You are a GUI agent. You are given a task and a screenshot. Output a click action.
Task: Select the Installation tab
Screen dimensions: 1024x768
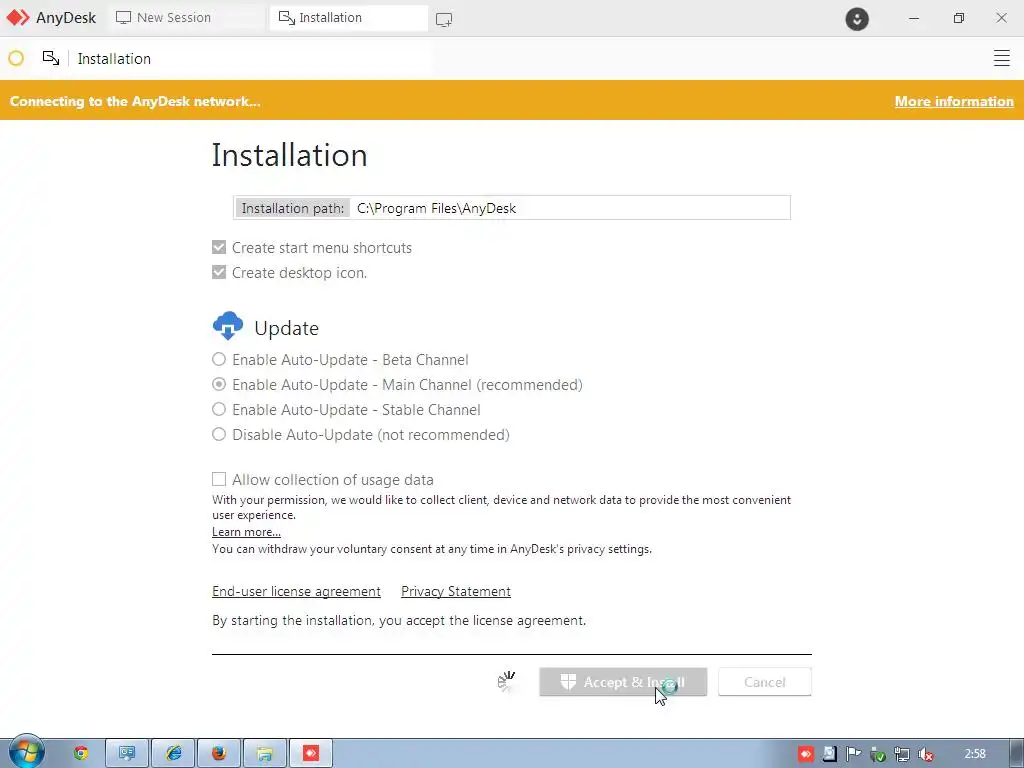coord(349,18)
